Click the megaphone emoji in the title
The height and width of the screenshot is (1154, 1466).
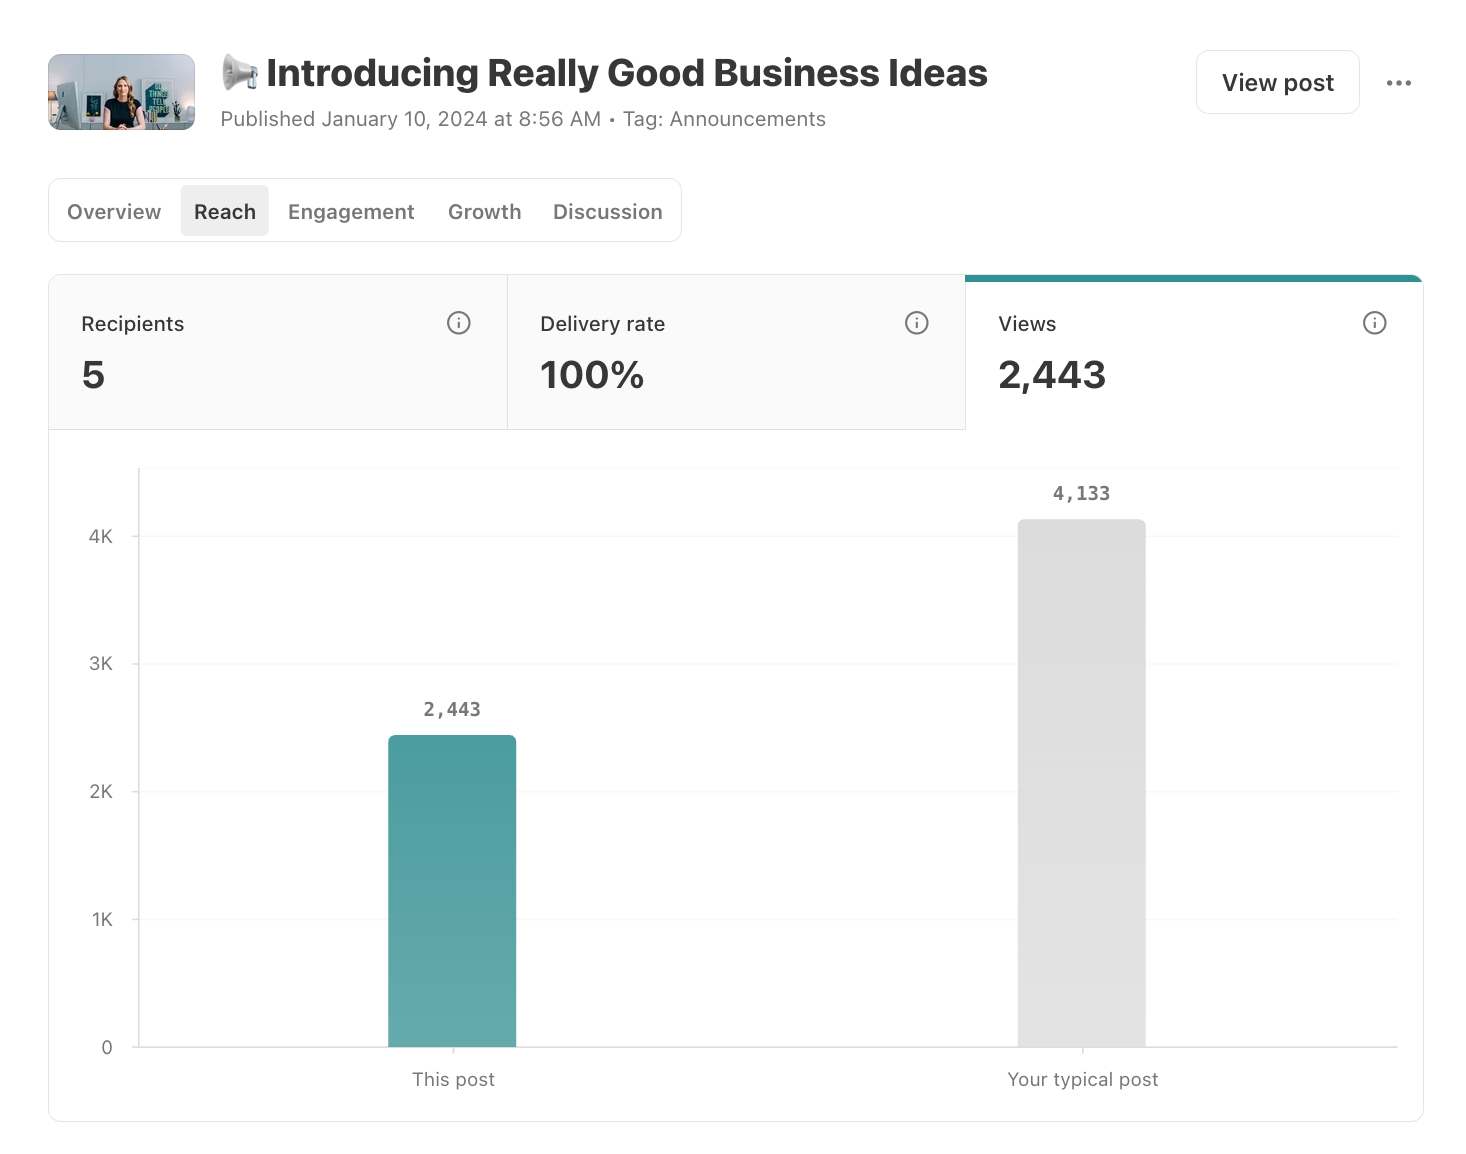[x=240, y=73]
